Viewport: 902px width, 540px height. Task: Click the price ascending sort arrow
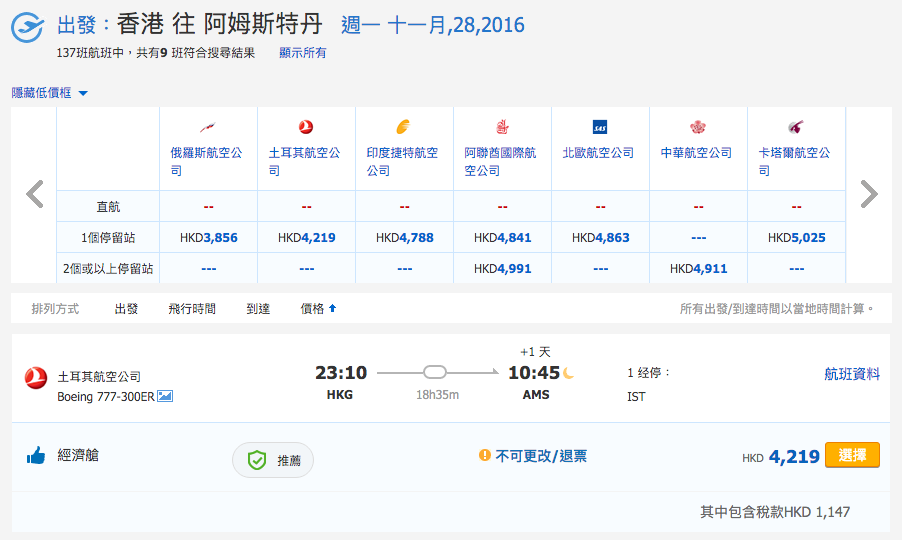[332, 308]
